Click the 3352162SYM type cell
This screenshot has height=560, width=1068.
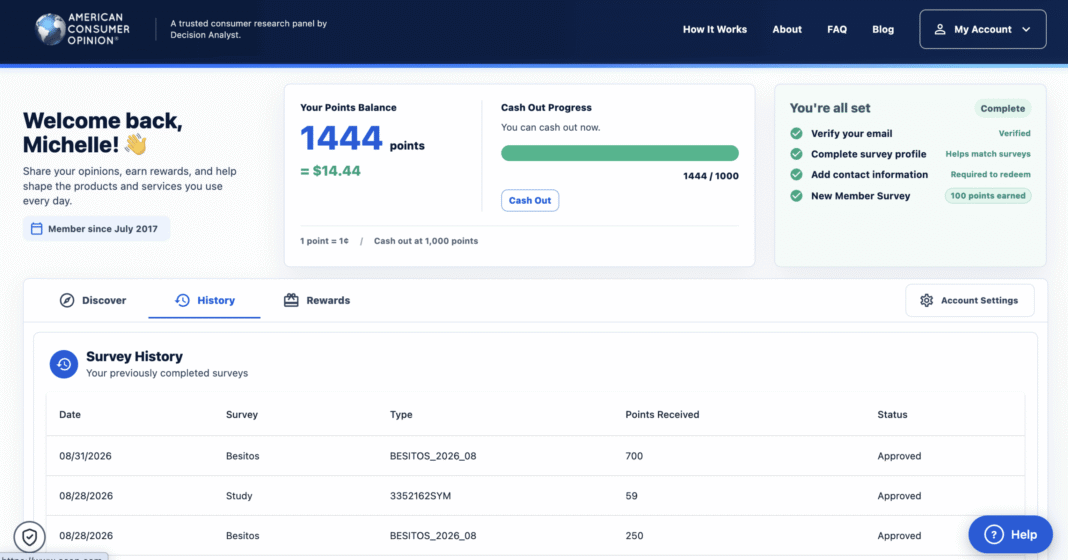pyautogui.click(x=420, y=496)
